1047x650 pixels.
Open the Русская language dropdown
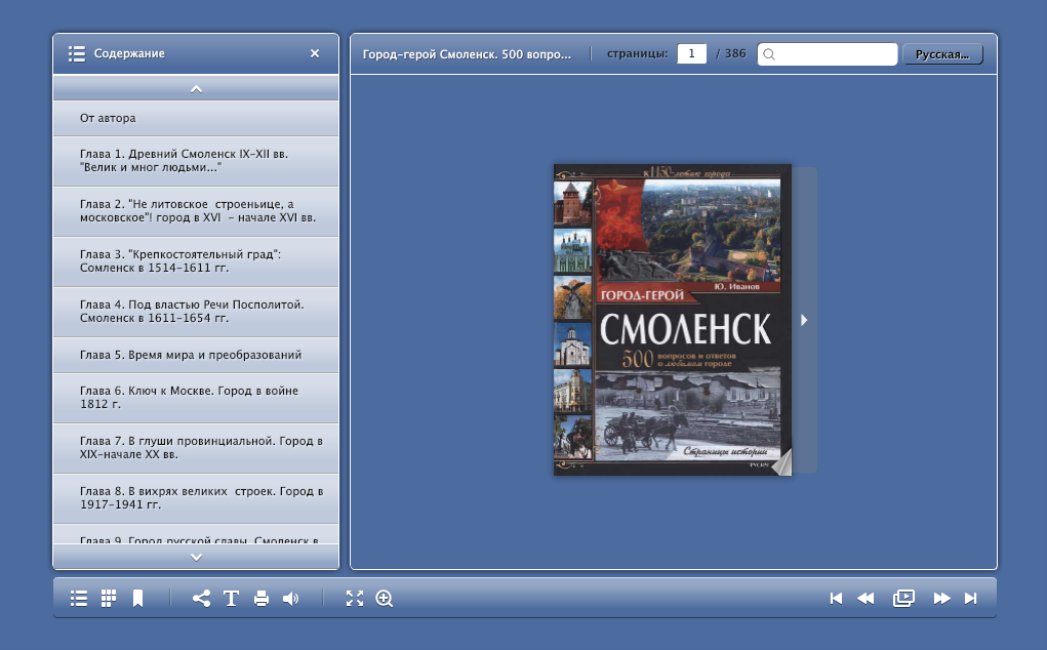point(942,54)
